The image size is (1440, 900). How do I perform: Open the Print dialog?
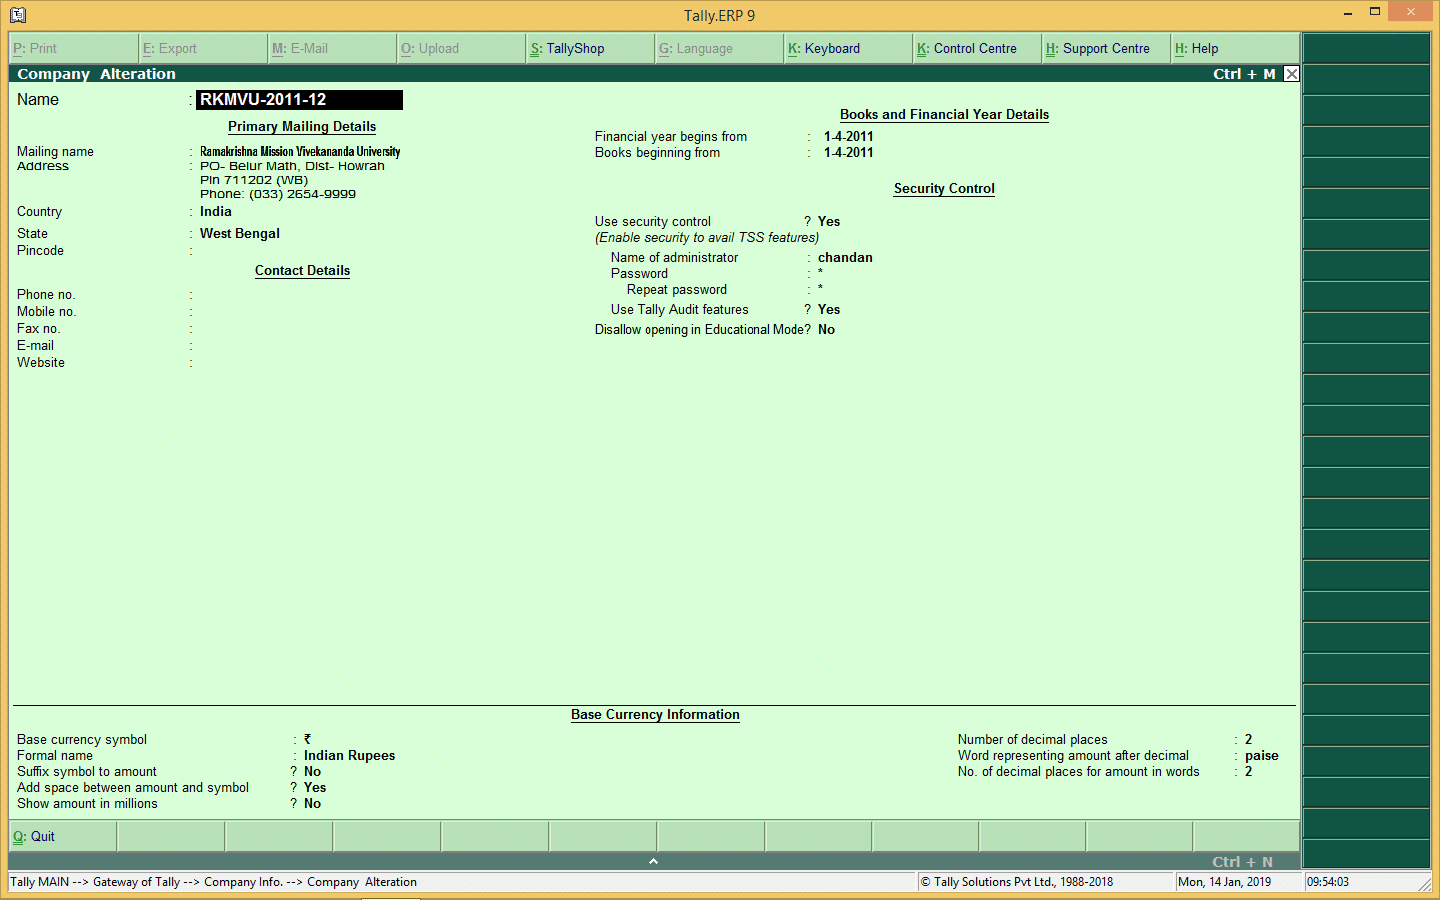pos(73,47)
